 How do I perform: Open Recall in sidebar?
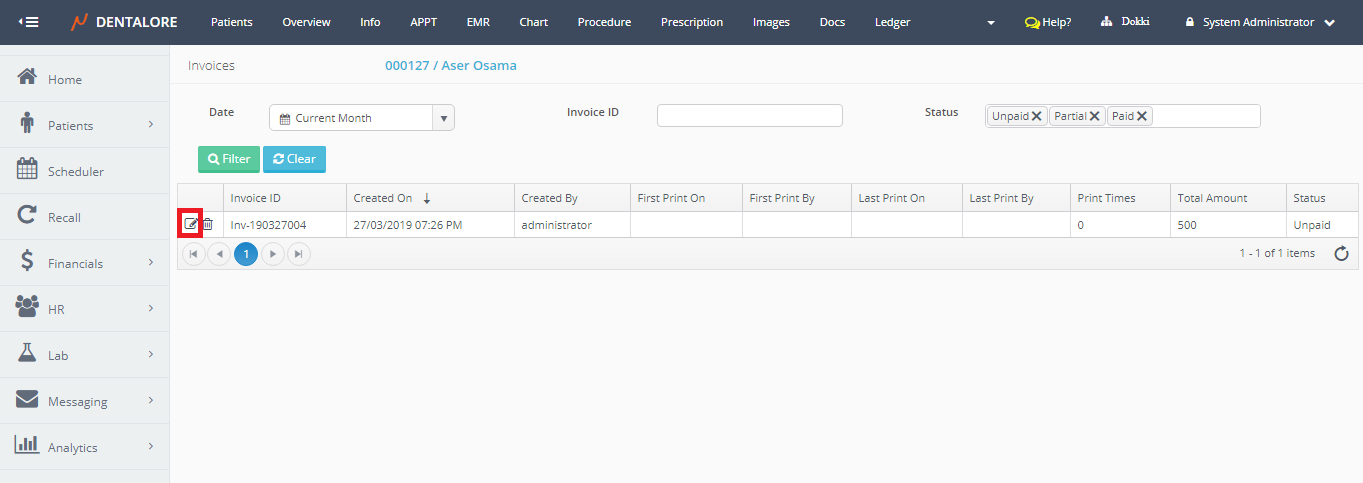click(x=64, y=218)
